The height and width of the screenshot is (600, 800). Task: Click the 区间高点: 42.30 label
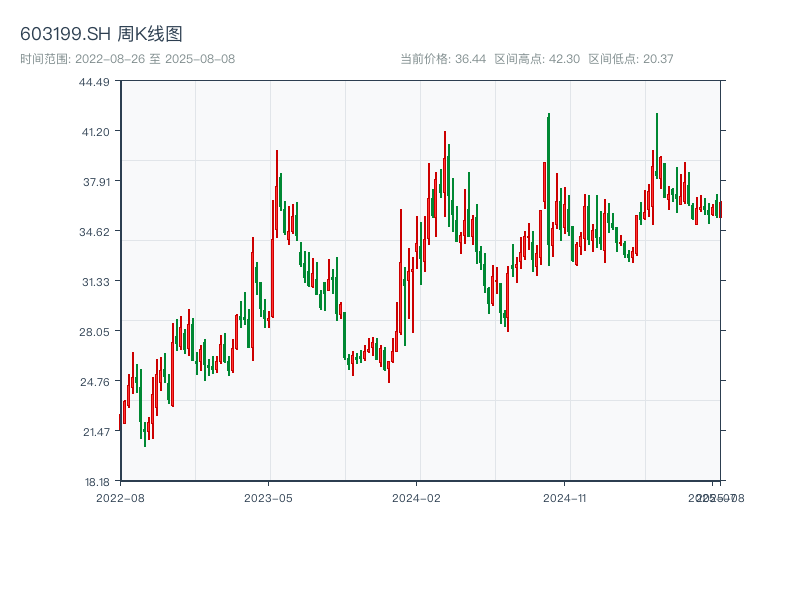coord(537,59)
